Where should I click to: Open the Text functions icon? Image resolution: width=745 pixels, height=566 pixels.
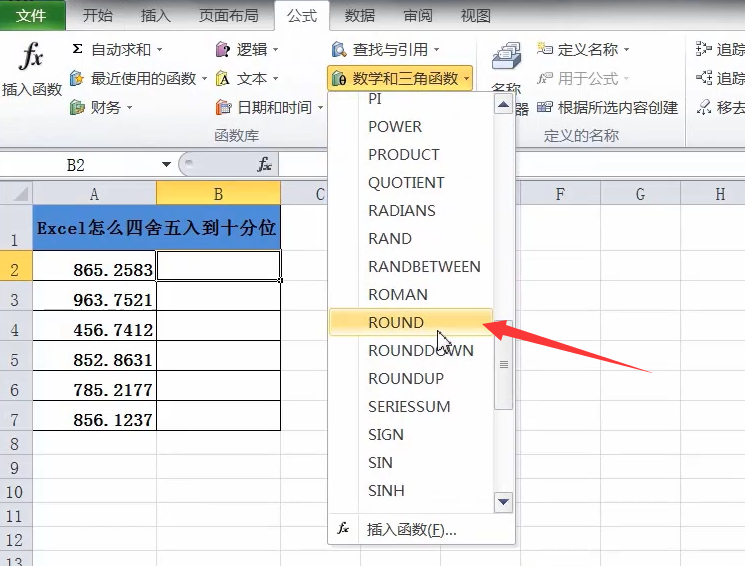(x=224, y=78)
